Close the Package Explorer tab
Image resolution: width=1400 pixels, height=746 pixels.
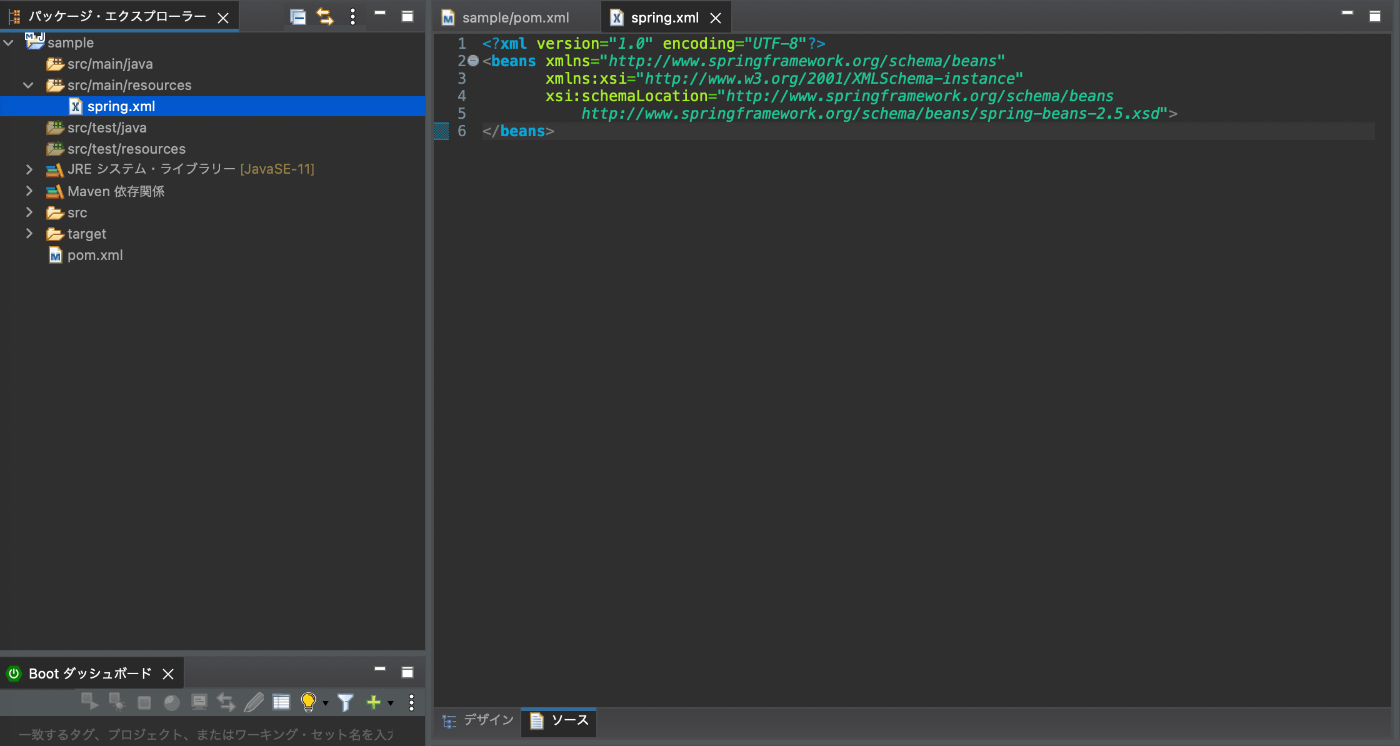pos(223,17)
